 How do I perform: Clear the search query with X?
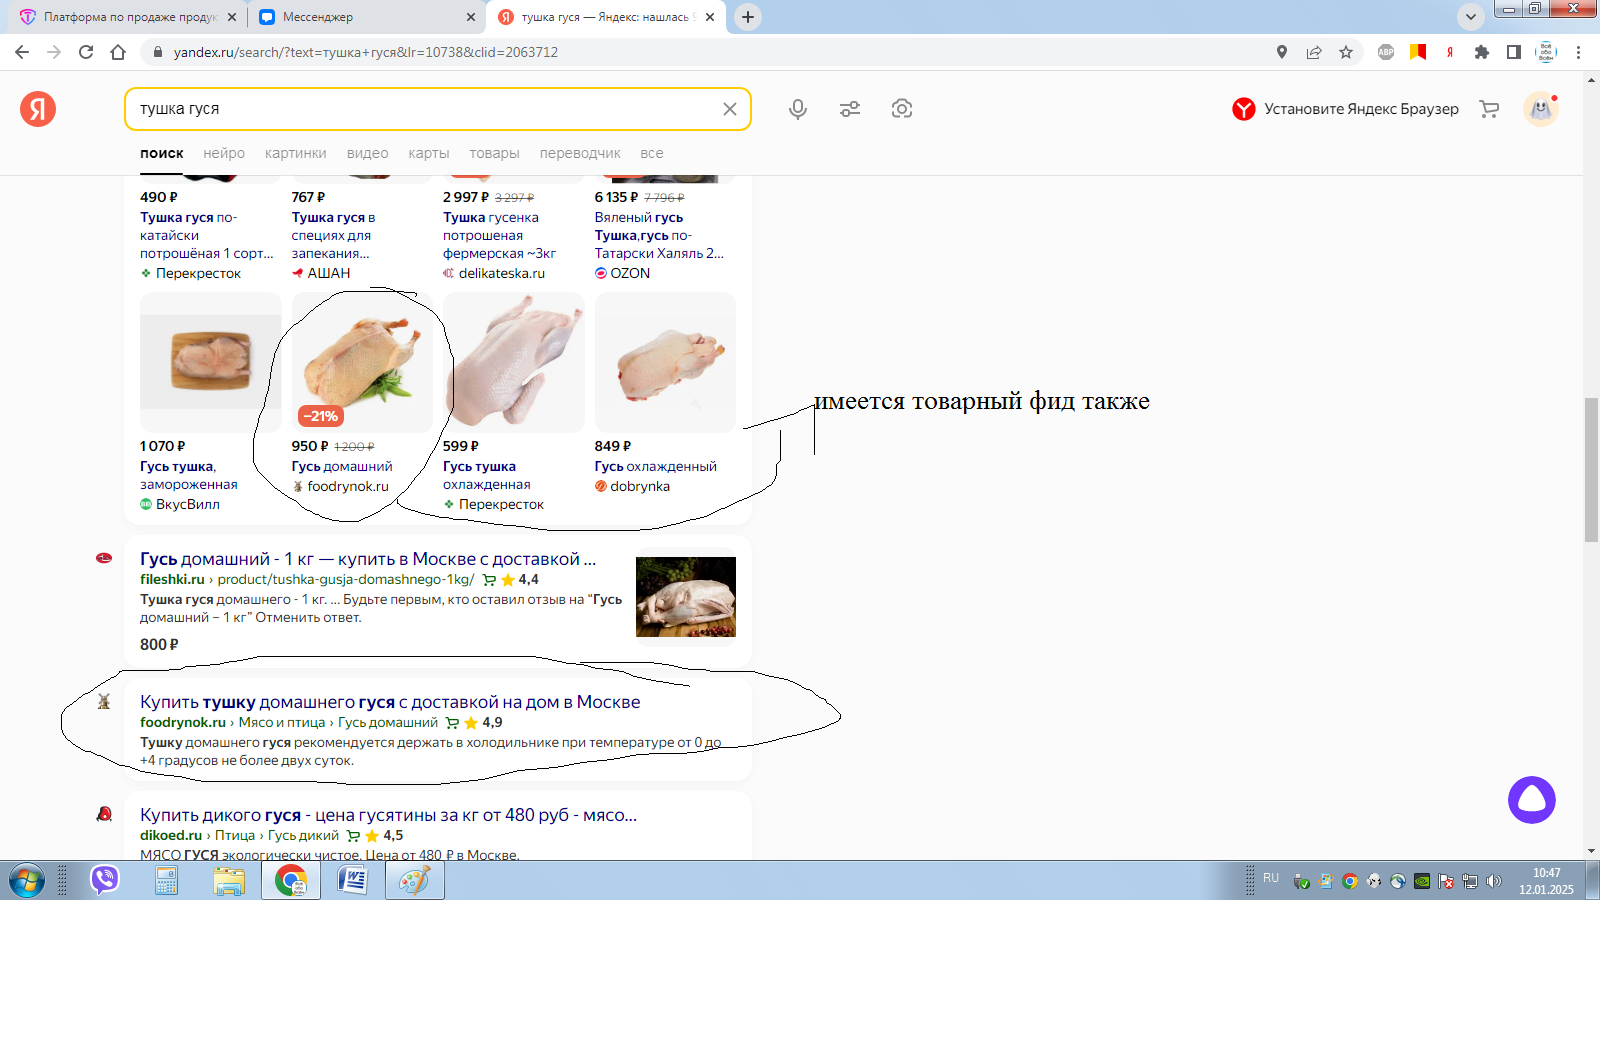click(730, 109)
